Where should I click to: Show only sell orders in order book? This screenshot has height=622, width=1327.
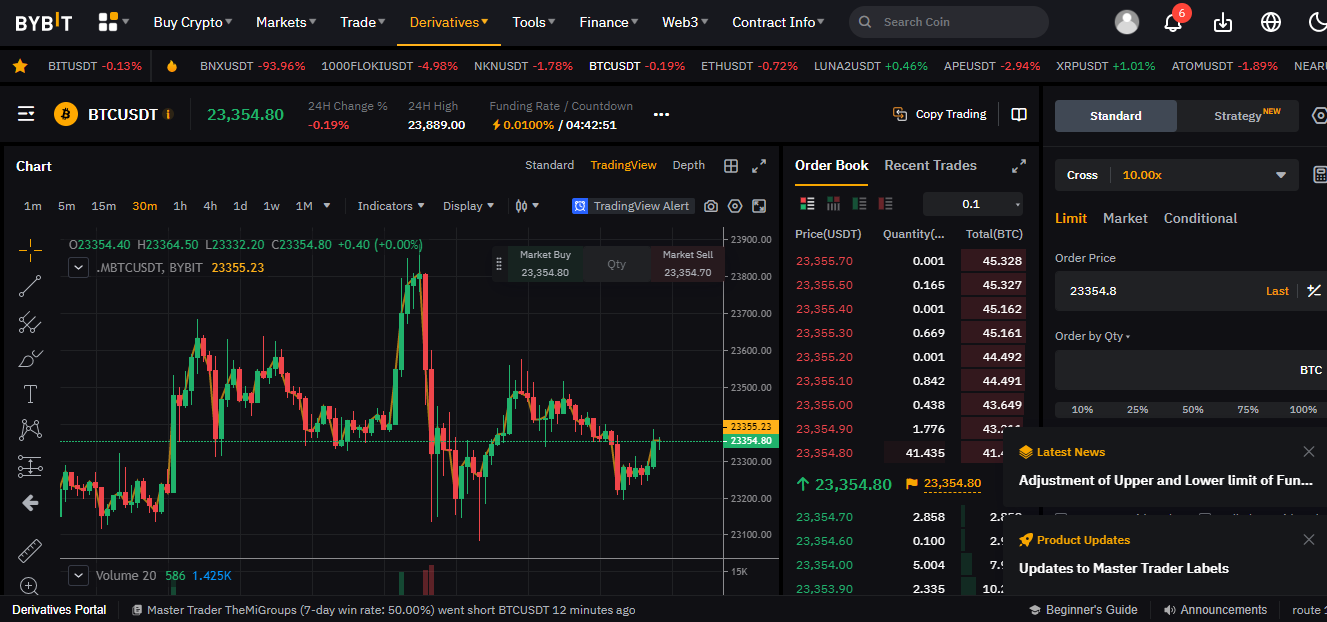(x=885, y=204)
